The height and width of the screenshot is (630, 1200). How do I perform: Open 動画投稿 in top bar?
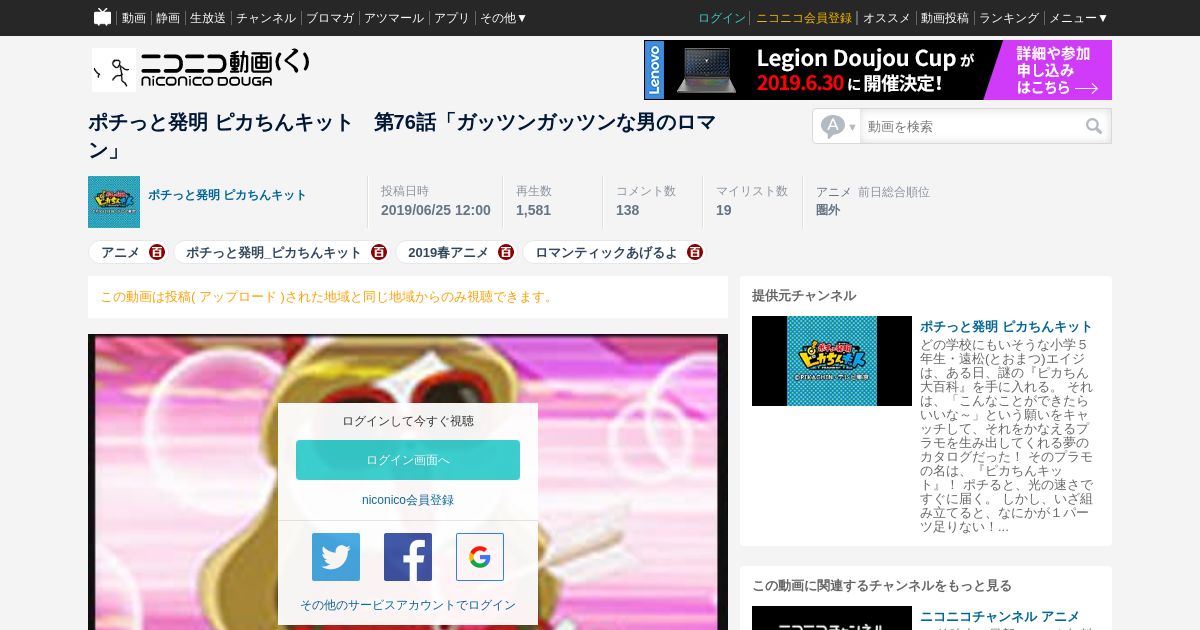point(945,18)
